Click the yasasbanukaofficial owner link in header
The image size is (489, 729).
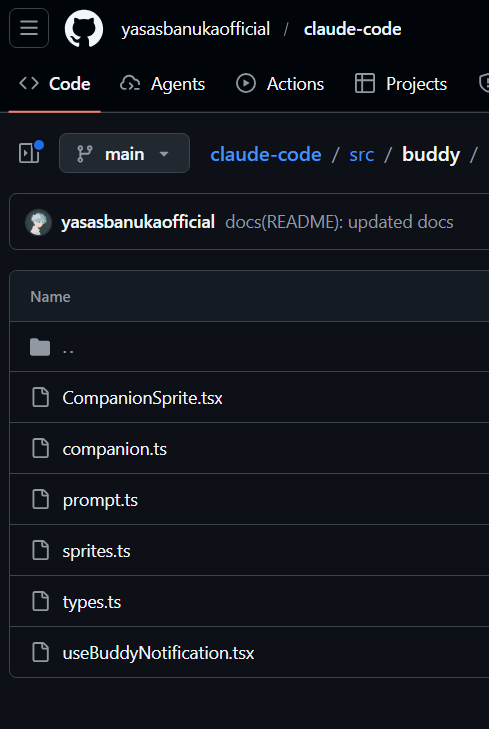tap(195, 29)
